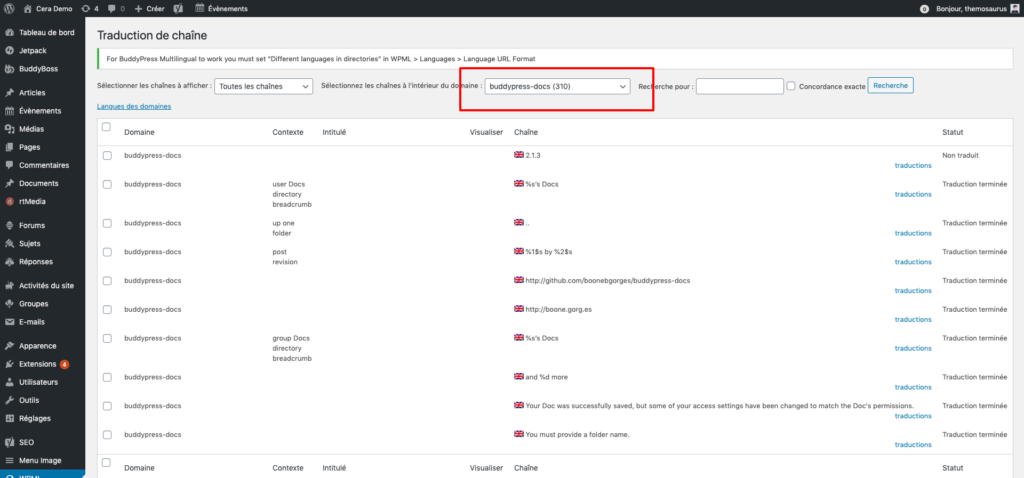
Task: Open the Cera Demo home icon
Action: click(27, 8)
